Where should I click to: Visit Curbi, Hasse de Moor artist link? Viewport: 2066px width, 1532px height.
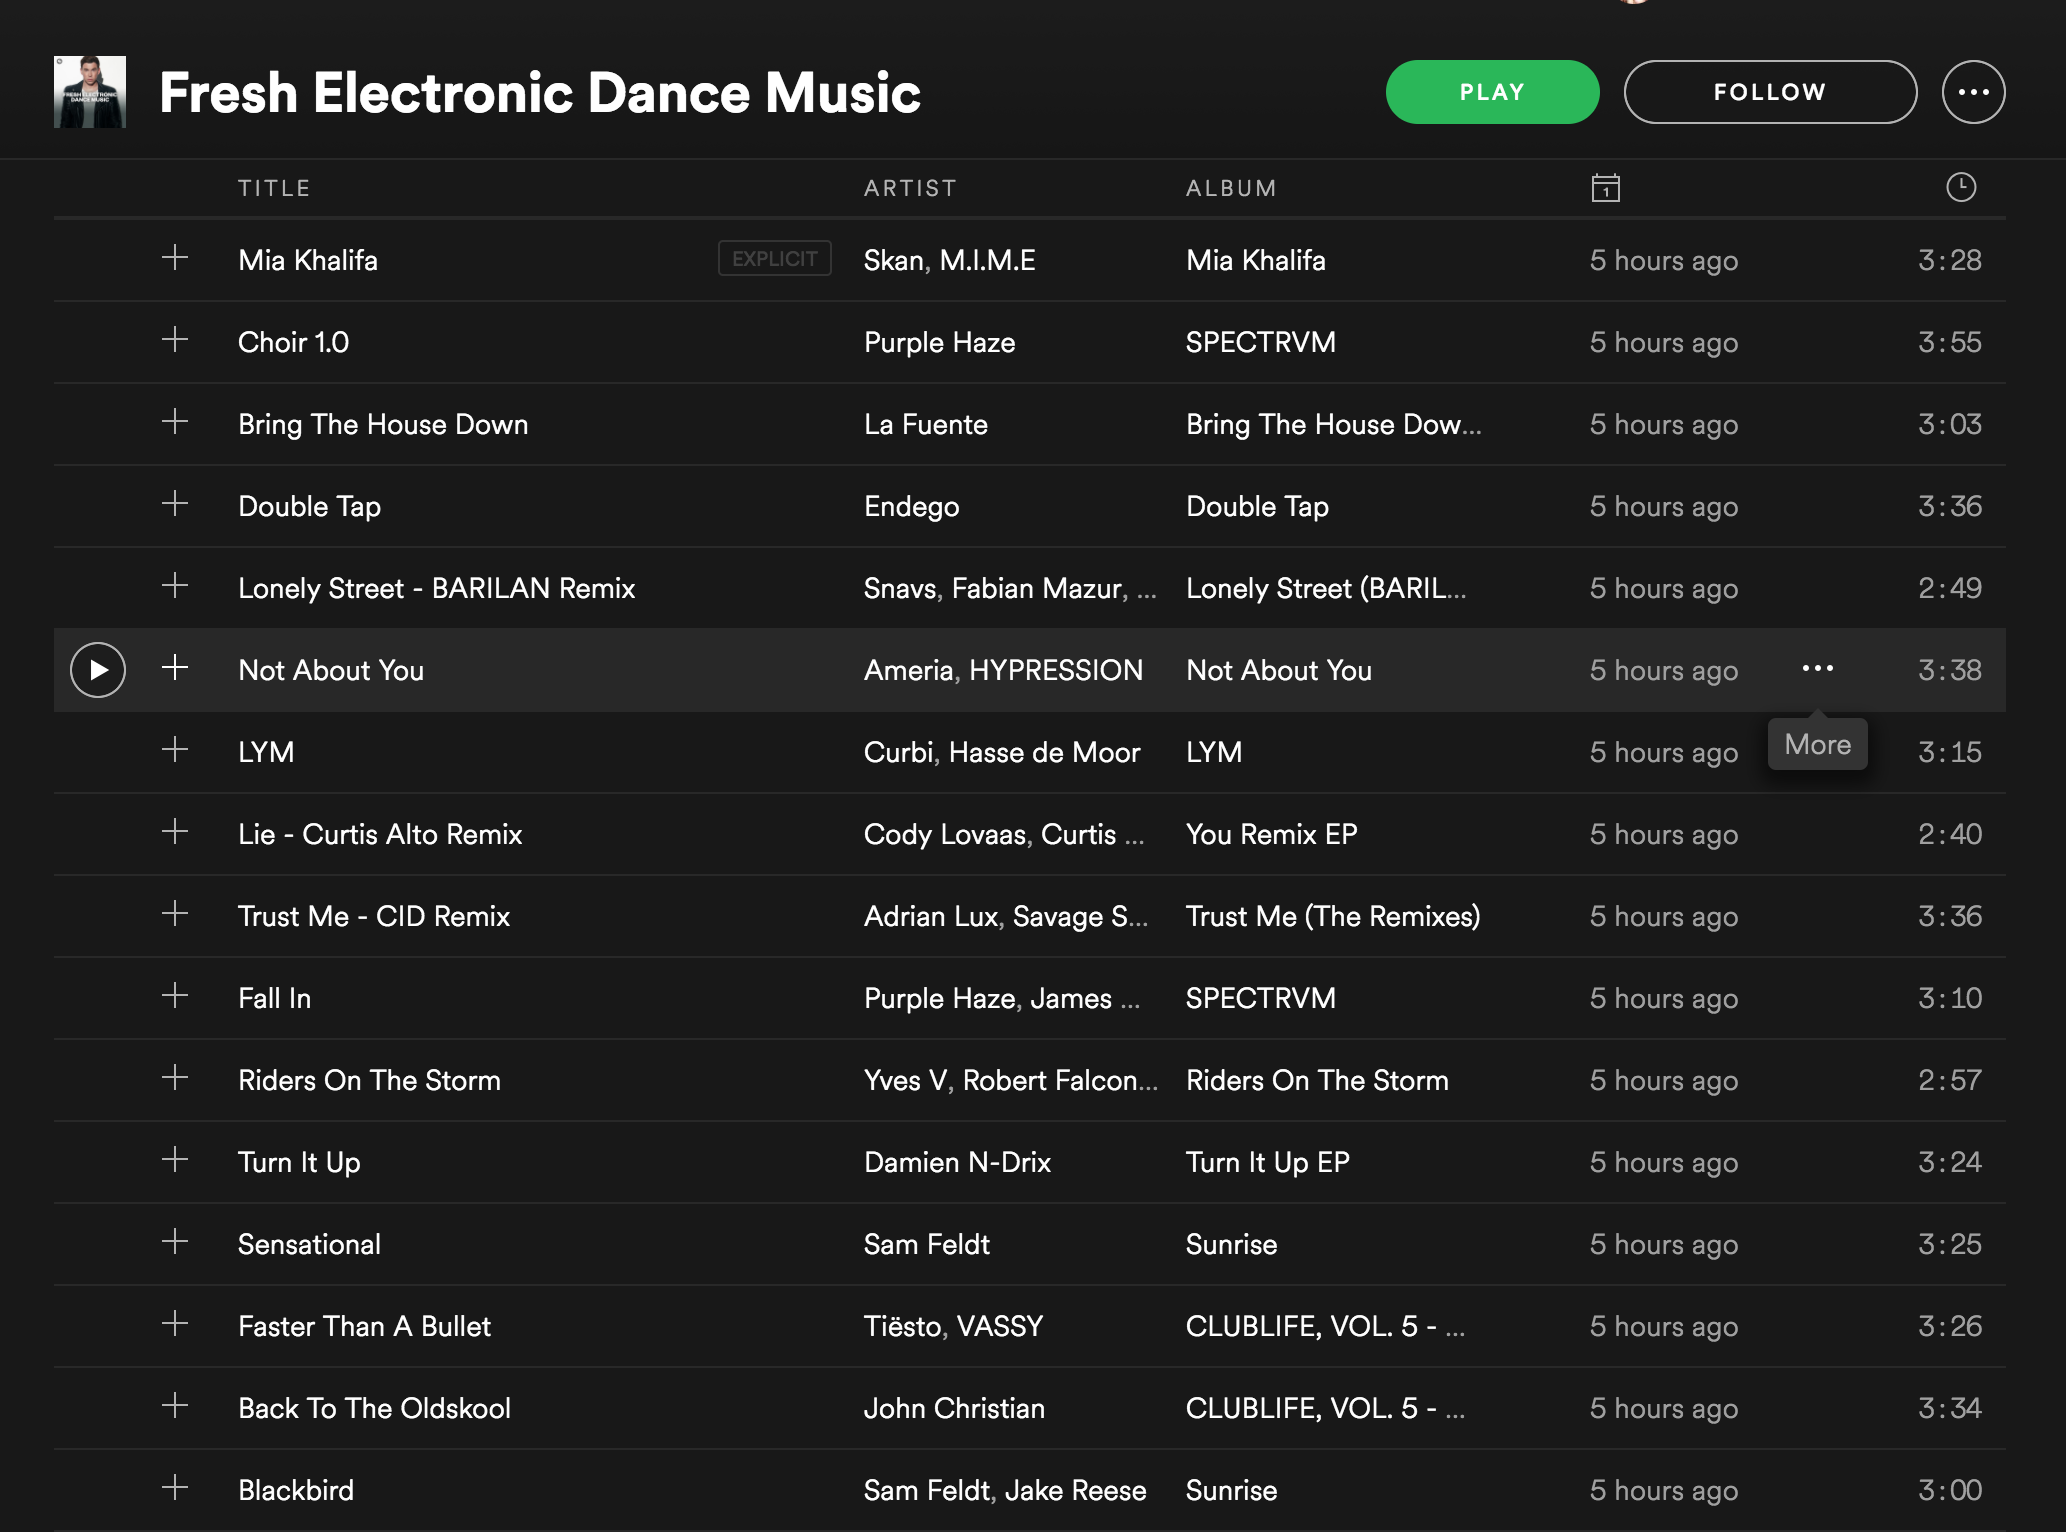[1002, 753]
